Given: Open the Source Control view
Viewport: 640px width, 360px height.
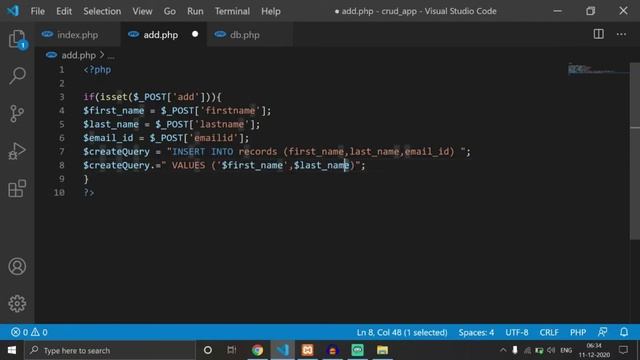Looking at the screenshot, I should tap(17, 113).
